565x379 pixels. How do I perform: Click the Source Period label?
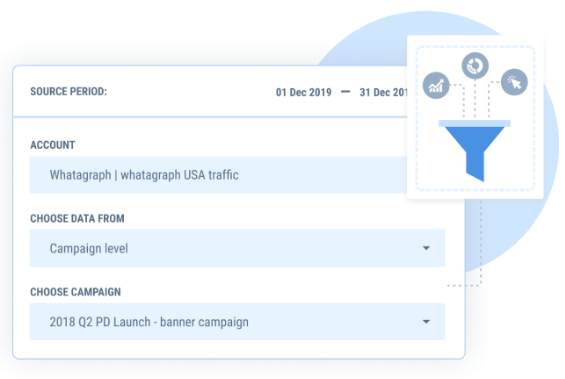(x=68, y=92)
